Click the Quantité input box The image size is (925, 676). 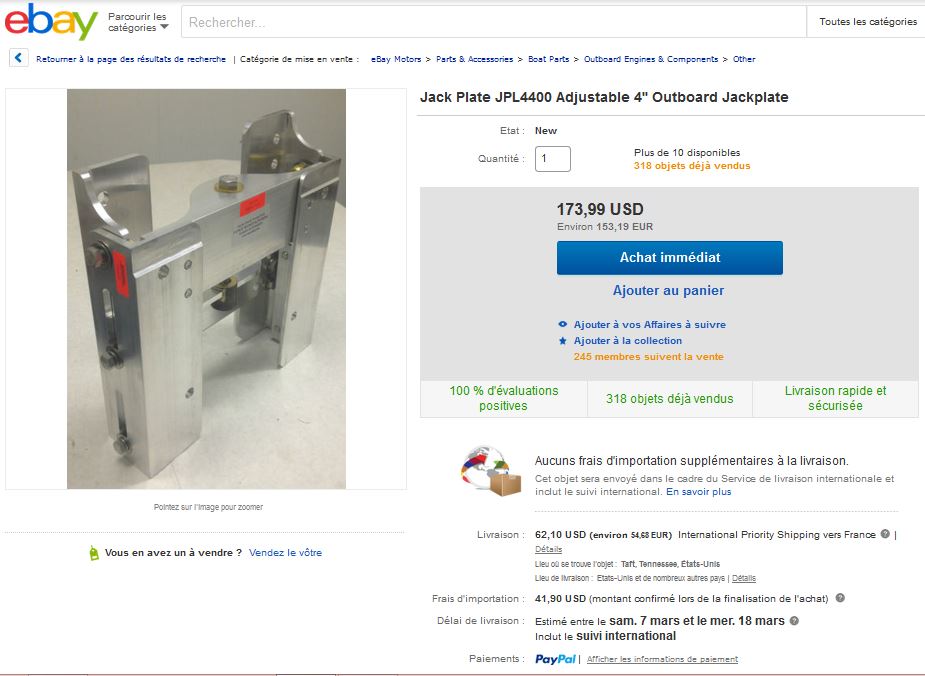coord(553,159)
